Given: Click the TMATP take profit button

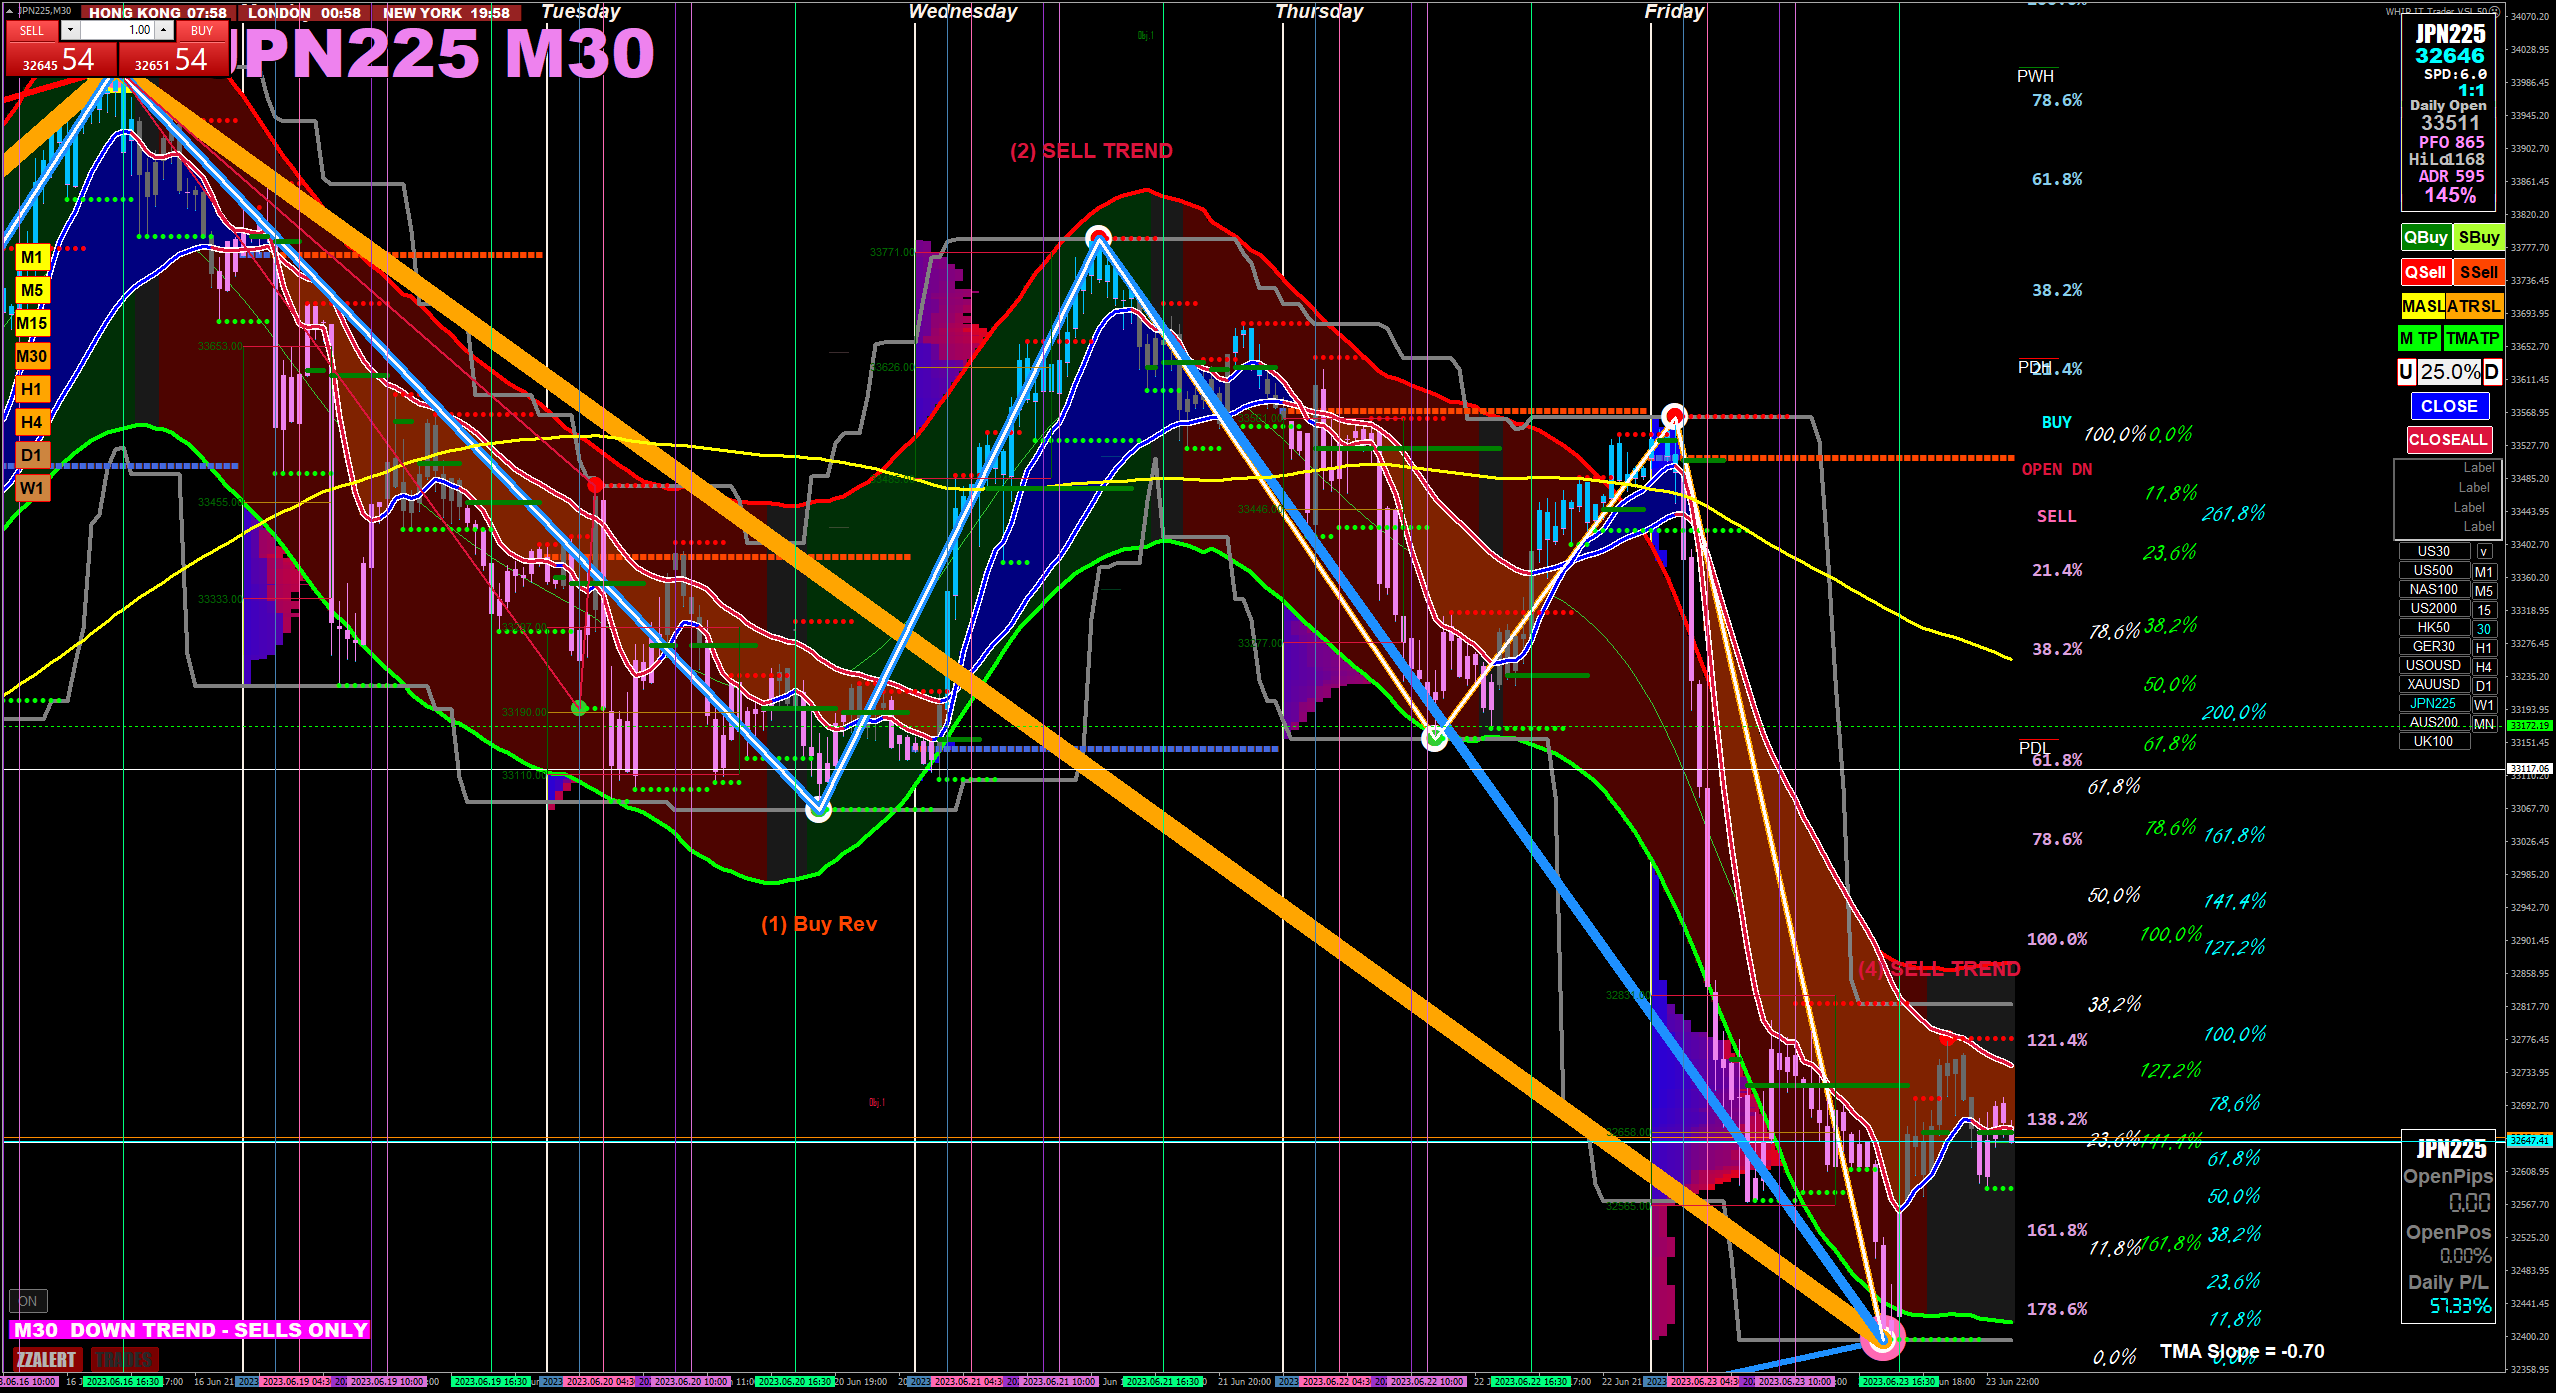Looking at the screenshot, I should pos(2472,339).
